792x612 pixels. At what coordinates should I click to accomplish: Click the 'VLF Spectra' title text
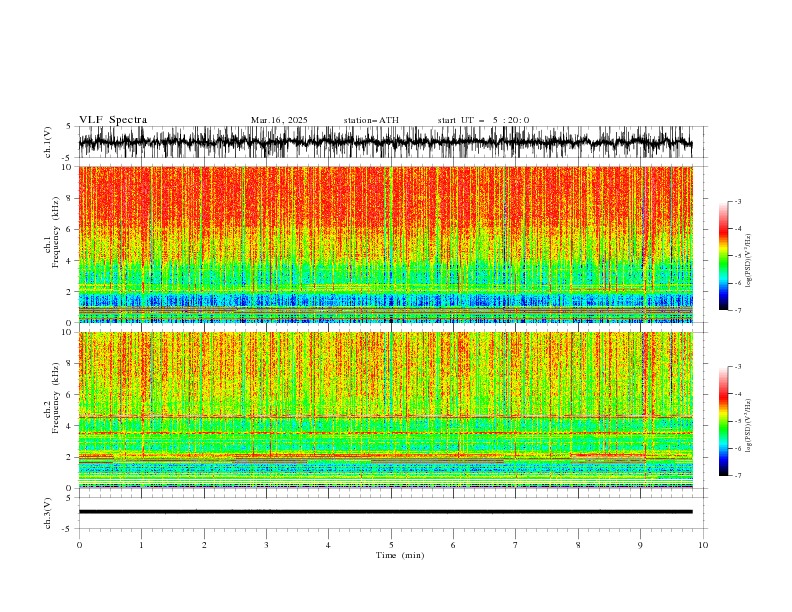[x=113, y=120]
